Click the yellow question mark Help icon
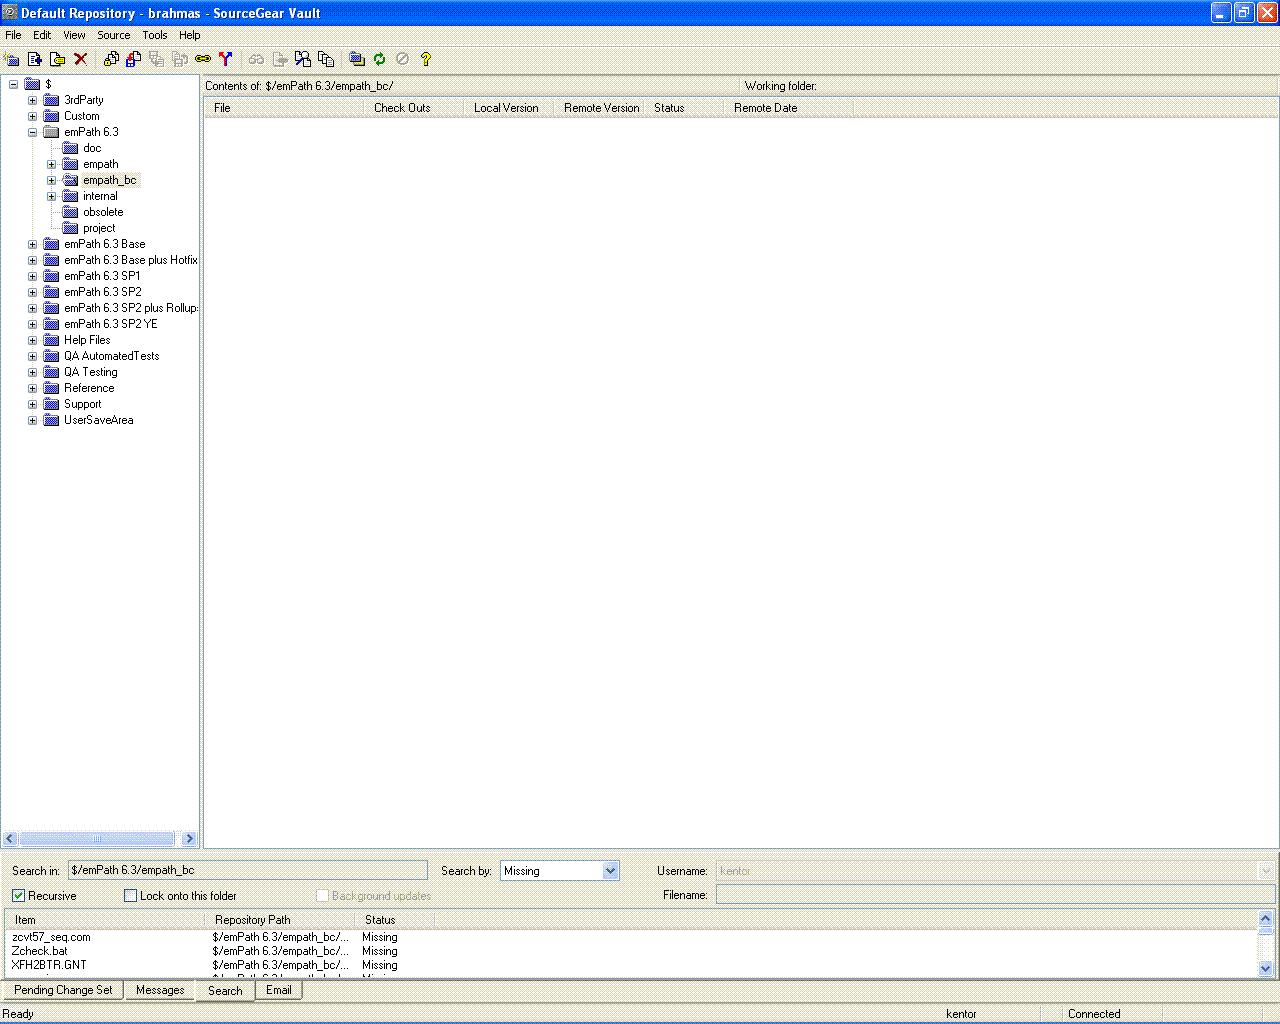 click(x=426, y=59)
